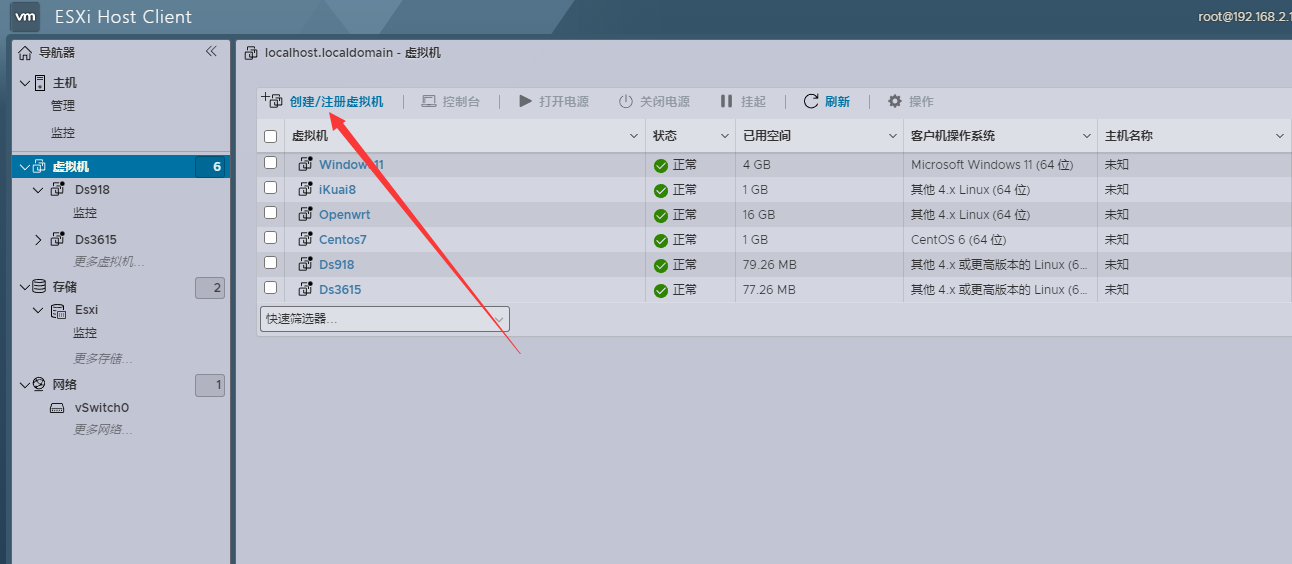
Task: Click the VMware vm logo
Action: (x=26, y=17)
